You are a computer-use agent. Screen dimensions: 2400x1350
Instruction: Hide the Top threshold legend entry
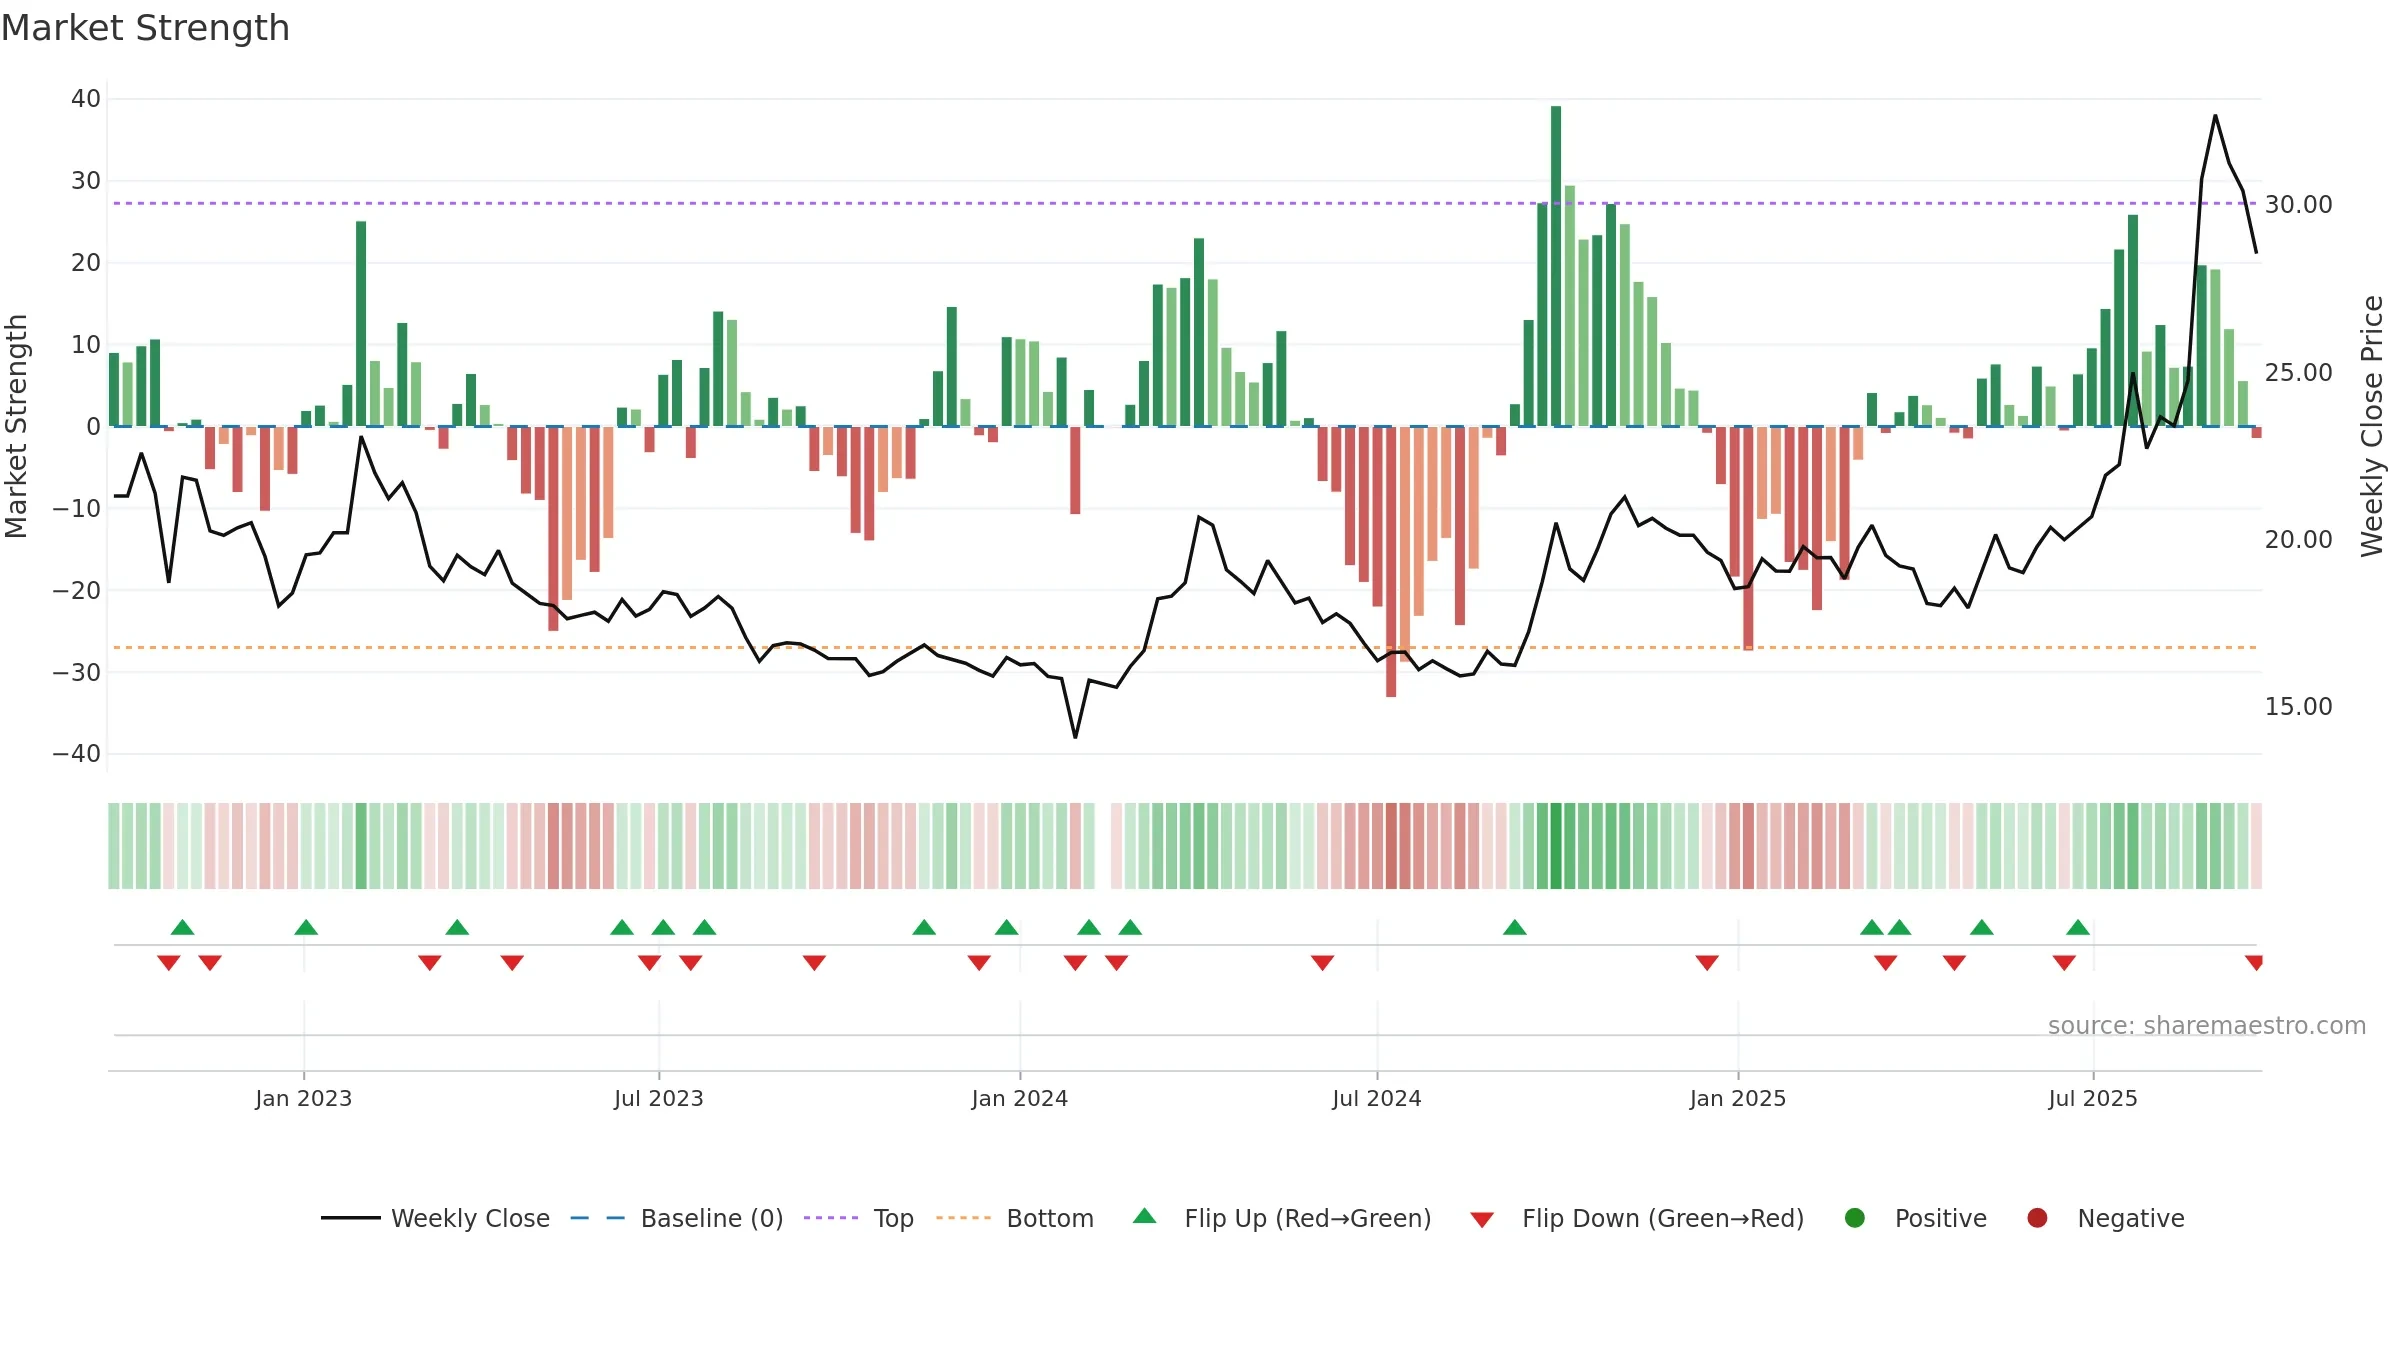click(859, 1218)
